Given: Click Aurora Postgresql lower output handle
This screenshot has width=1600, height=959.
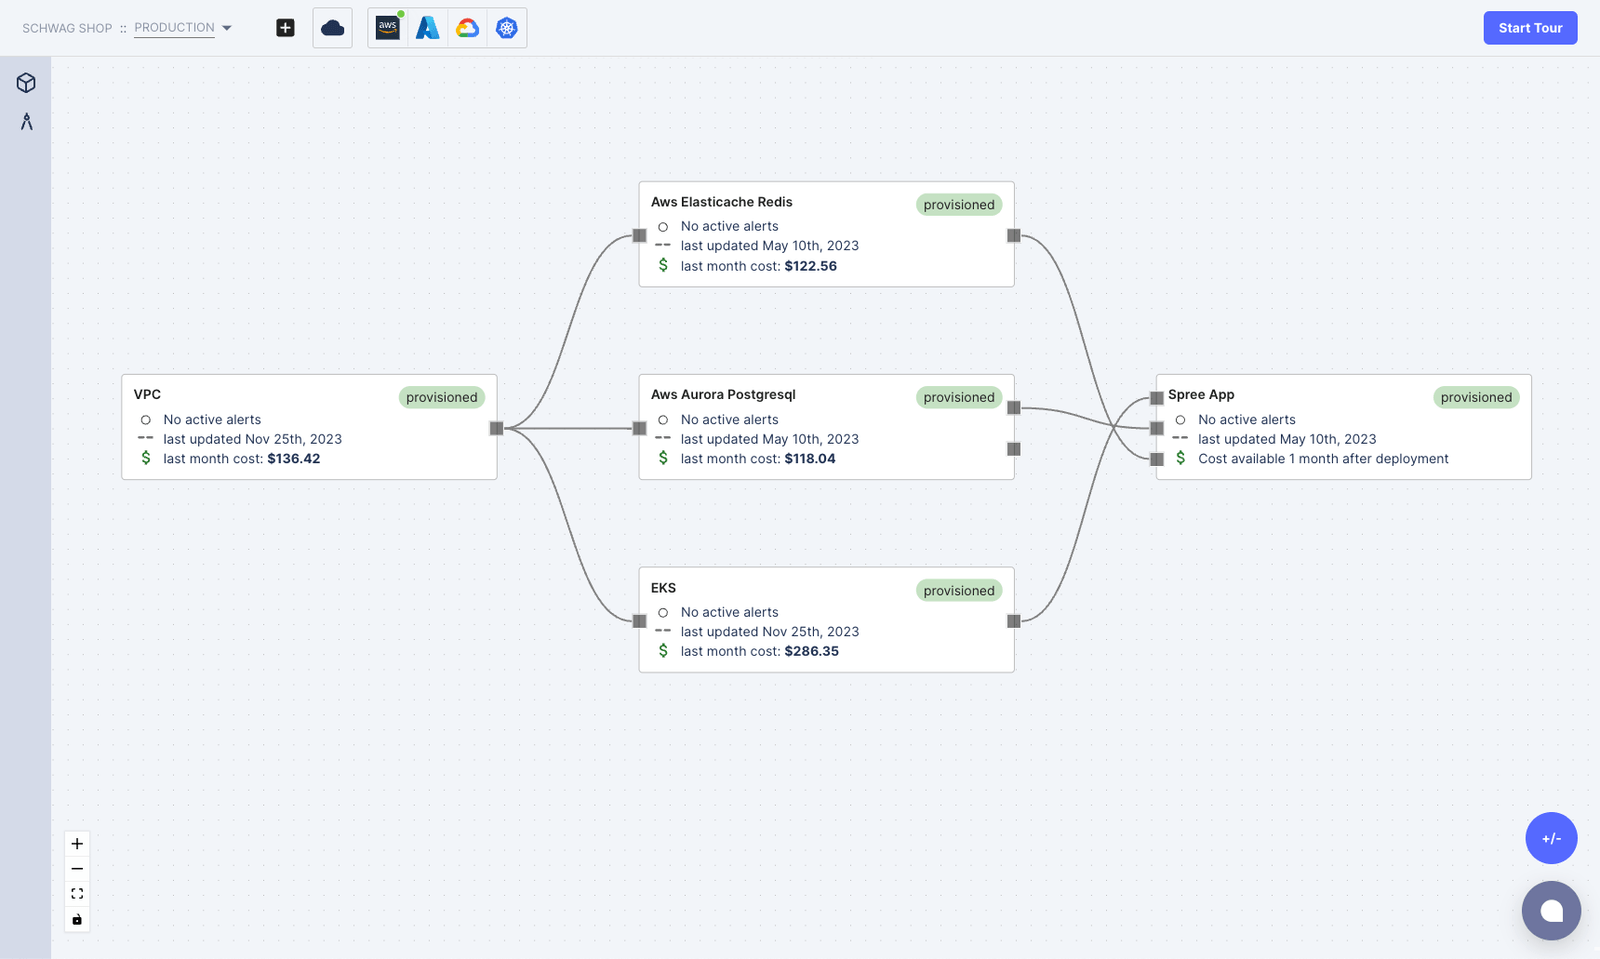Looking at the screenshot, I should tap(1013, 449).
